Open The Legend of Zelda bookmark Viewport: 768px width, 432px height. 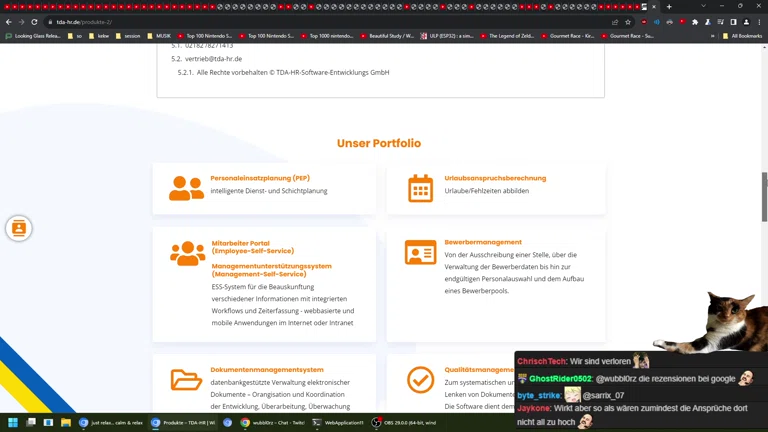tap(507, 36)
